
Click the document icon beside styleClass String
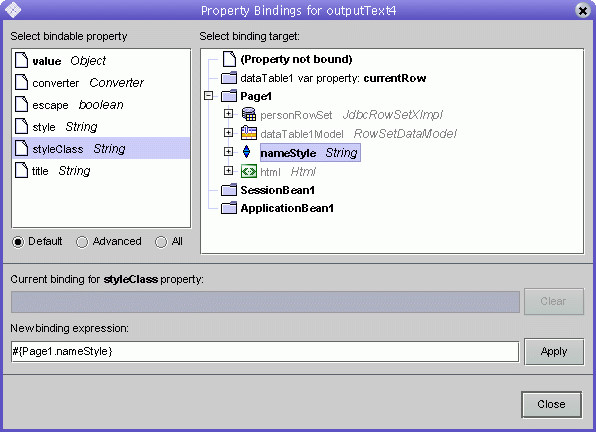tap(21, 148)
